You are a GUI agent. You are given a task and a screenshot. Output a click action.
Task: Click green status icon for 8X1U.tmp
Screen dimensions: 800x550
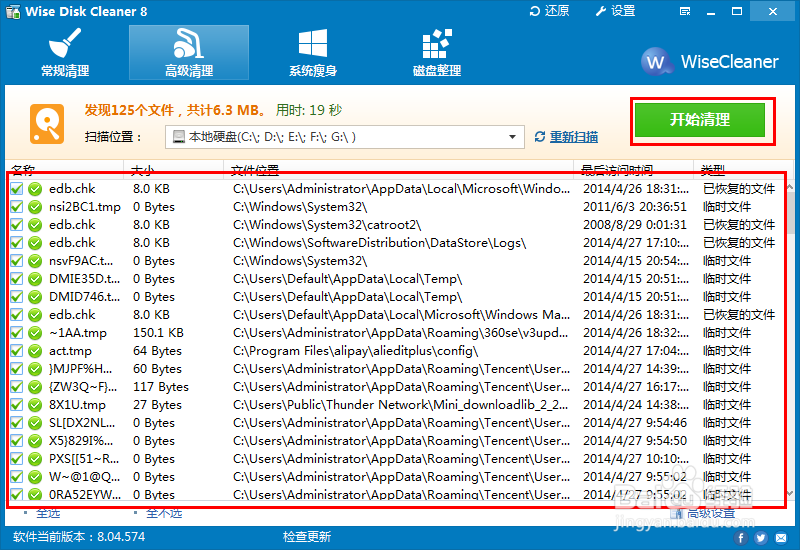(35, 405)
